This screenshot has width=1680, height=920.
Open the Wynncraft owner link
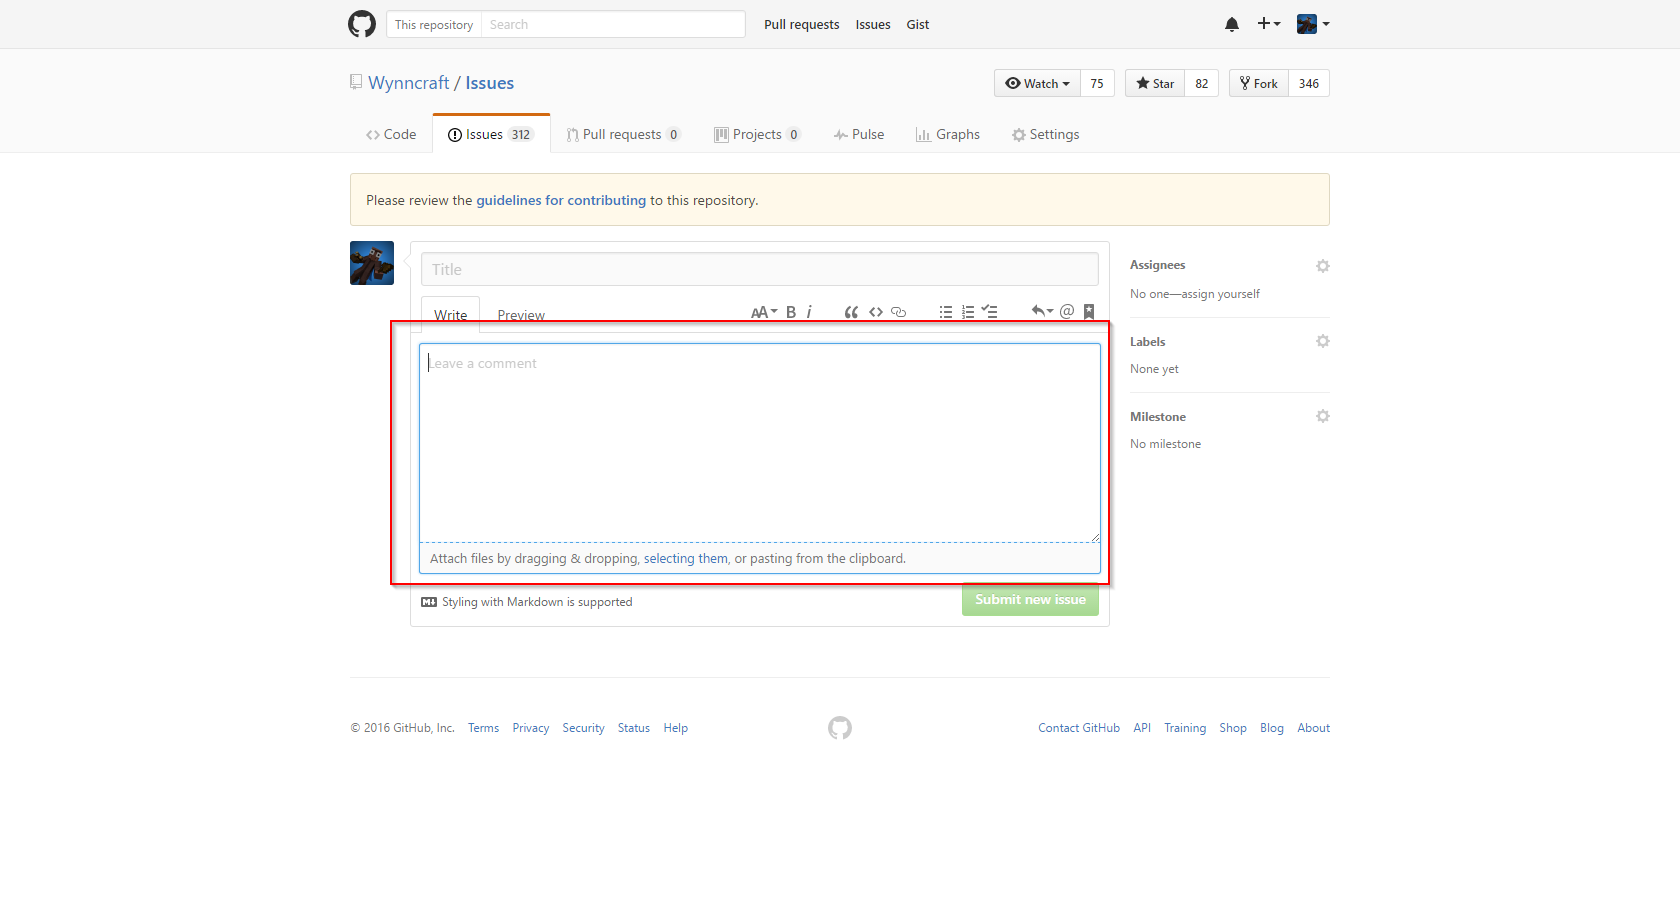click(x=409, y=83)
